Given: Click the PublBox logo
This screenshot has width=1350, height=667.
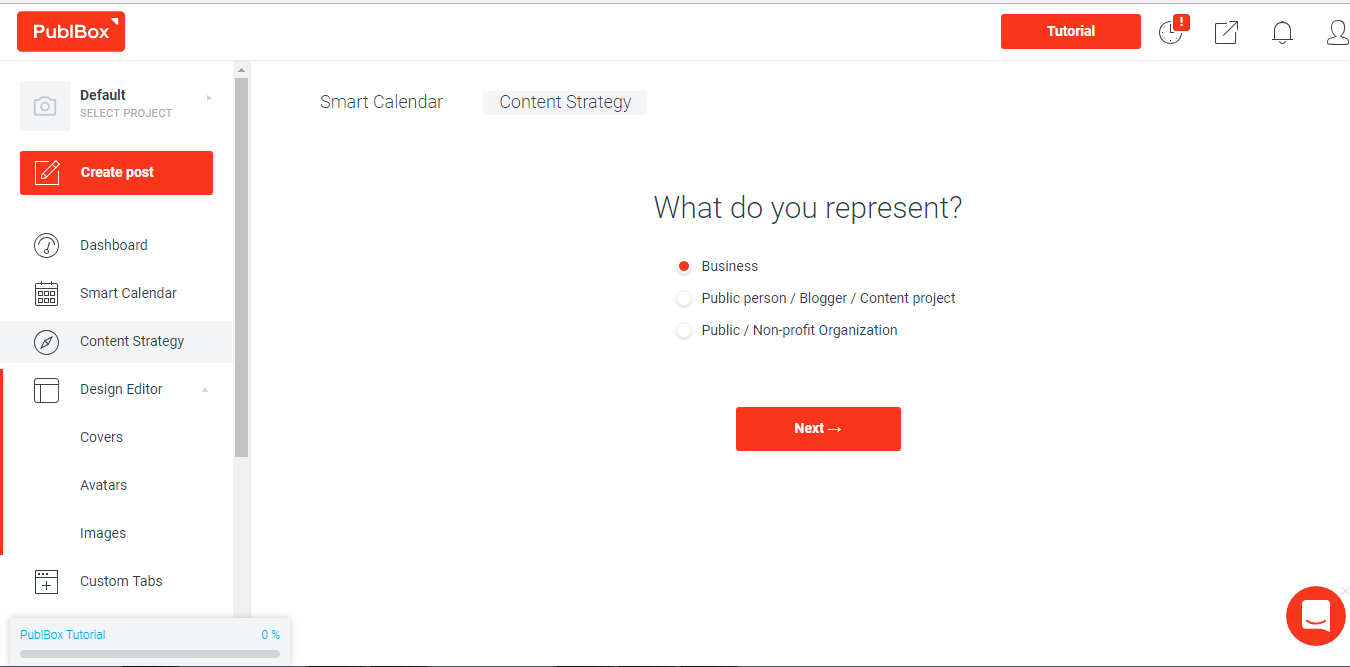Looking at the screenshot, I should pyautogui.click(x=71, y=32).
